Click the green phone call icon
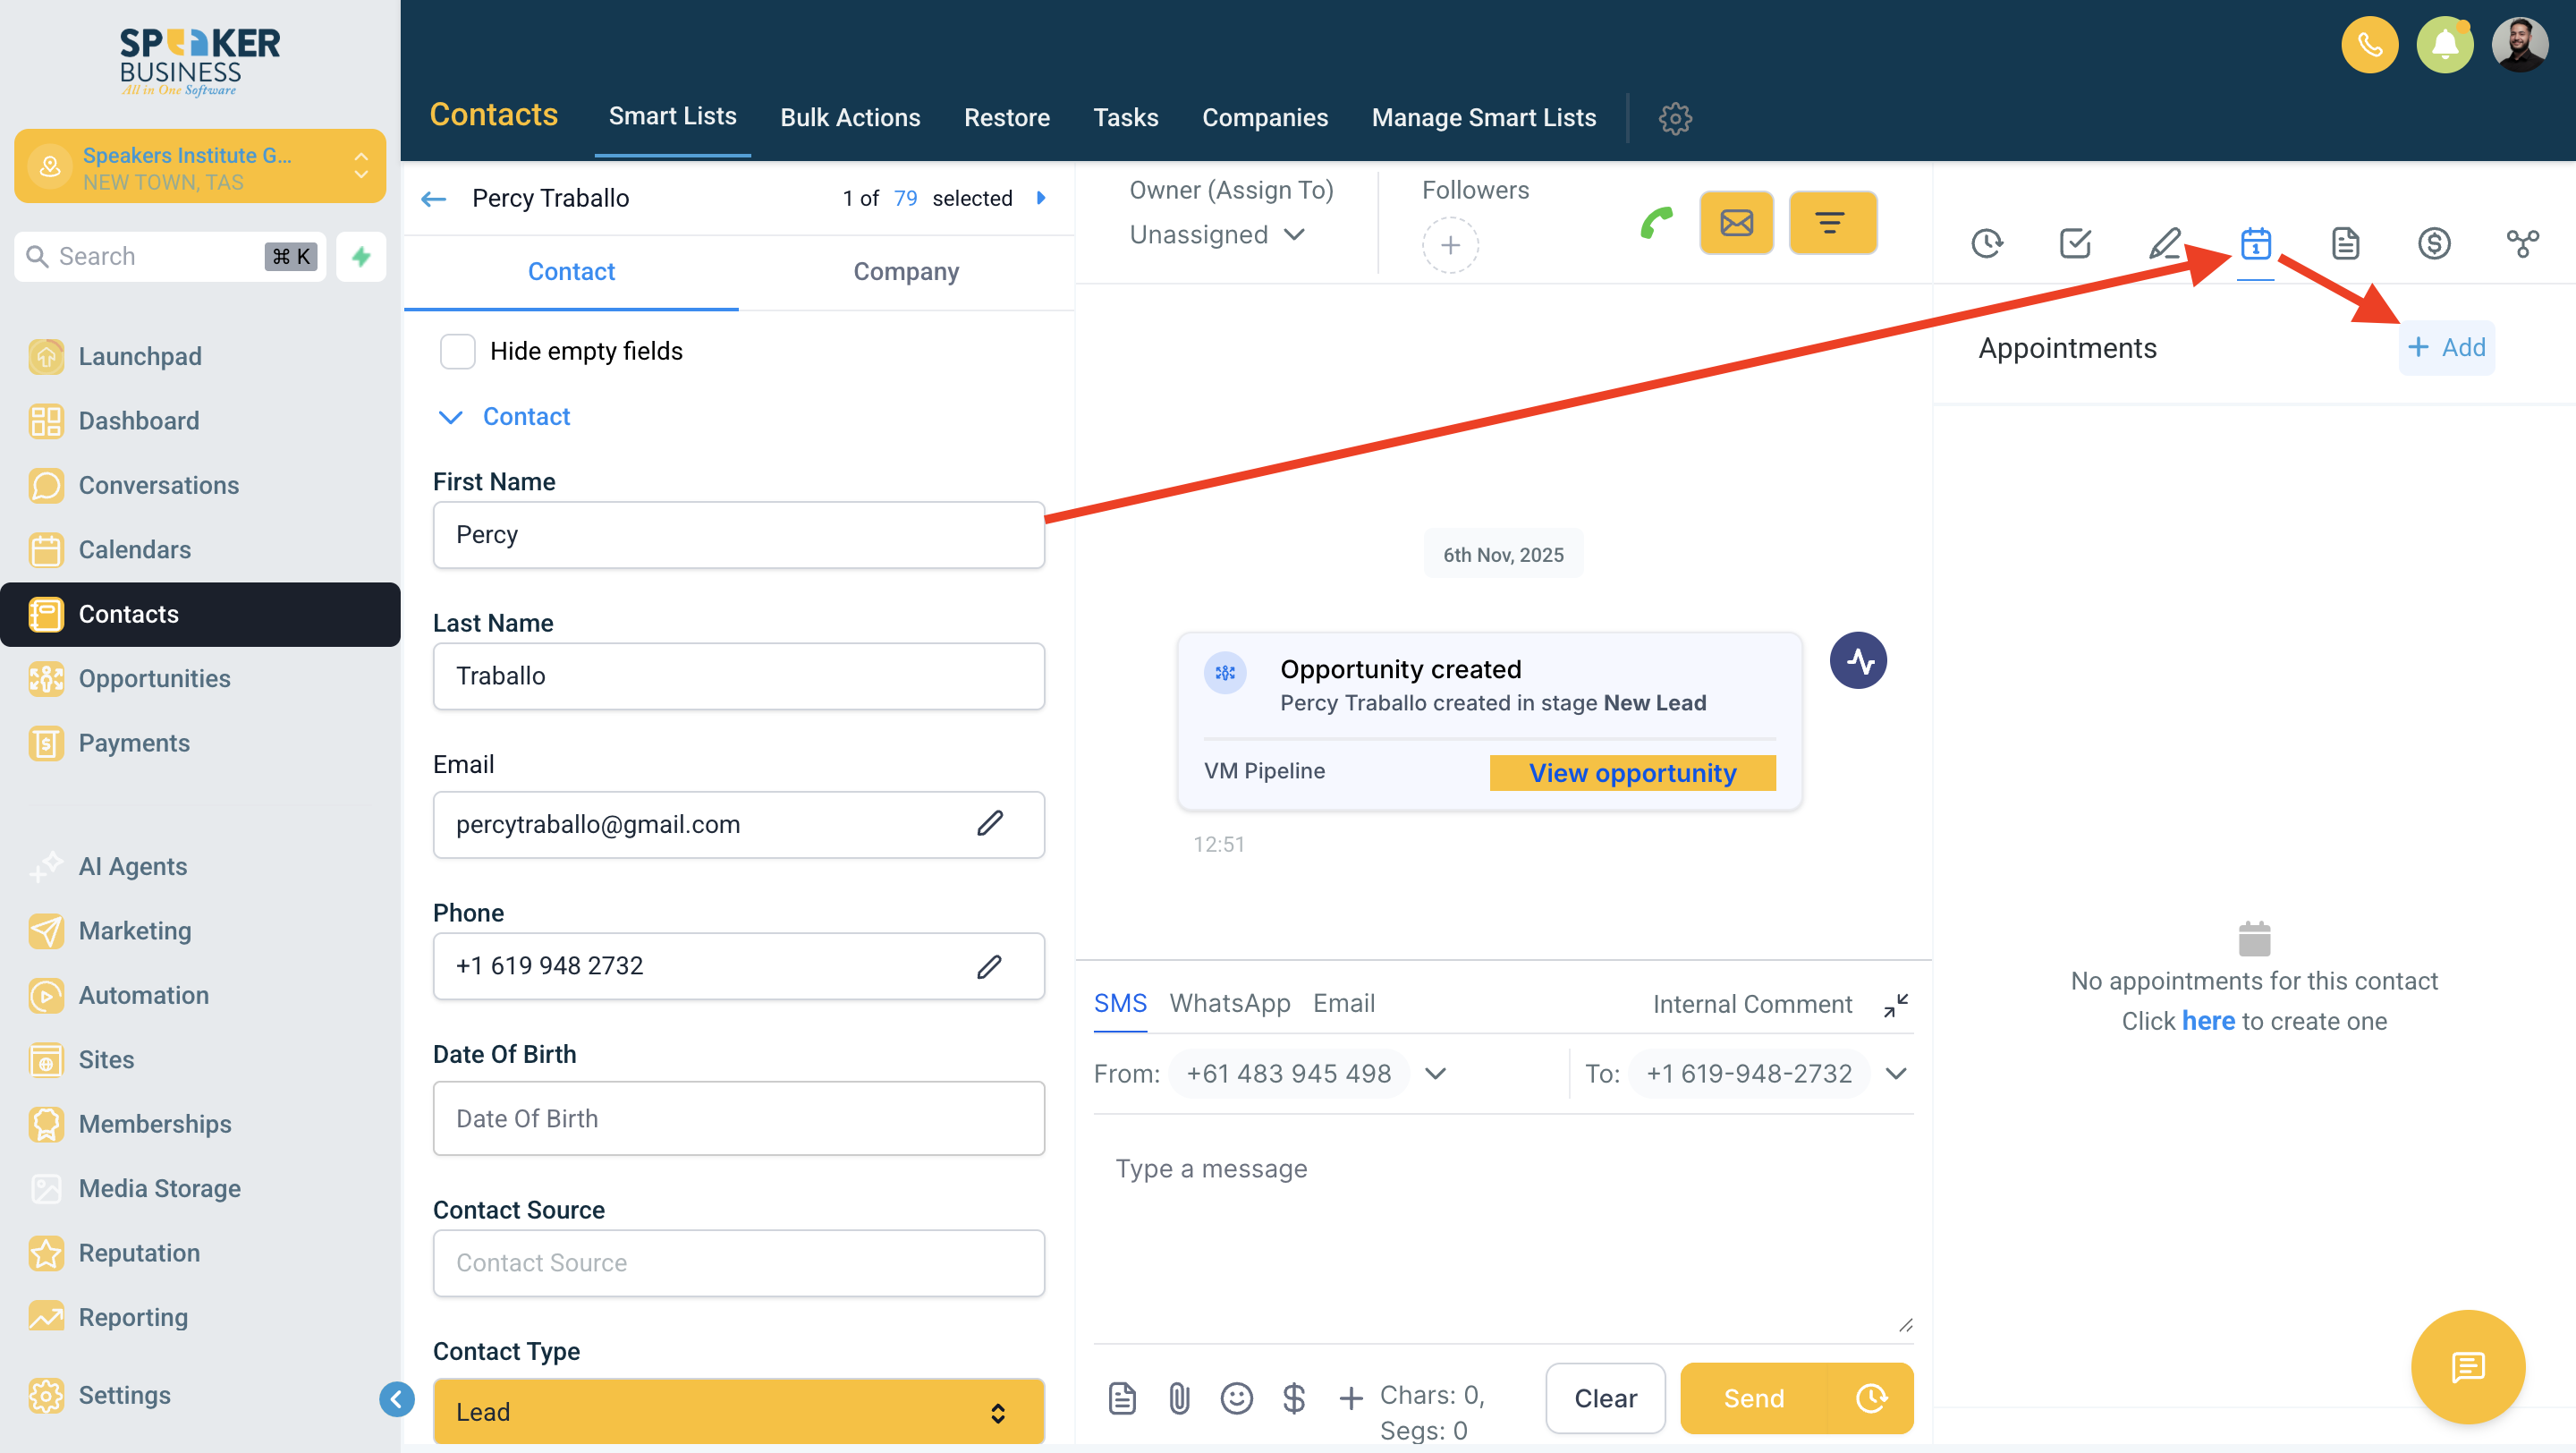This screenshot has height=1453, width=2576. [1656, 222]
